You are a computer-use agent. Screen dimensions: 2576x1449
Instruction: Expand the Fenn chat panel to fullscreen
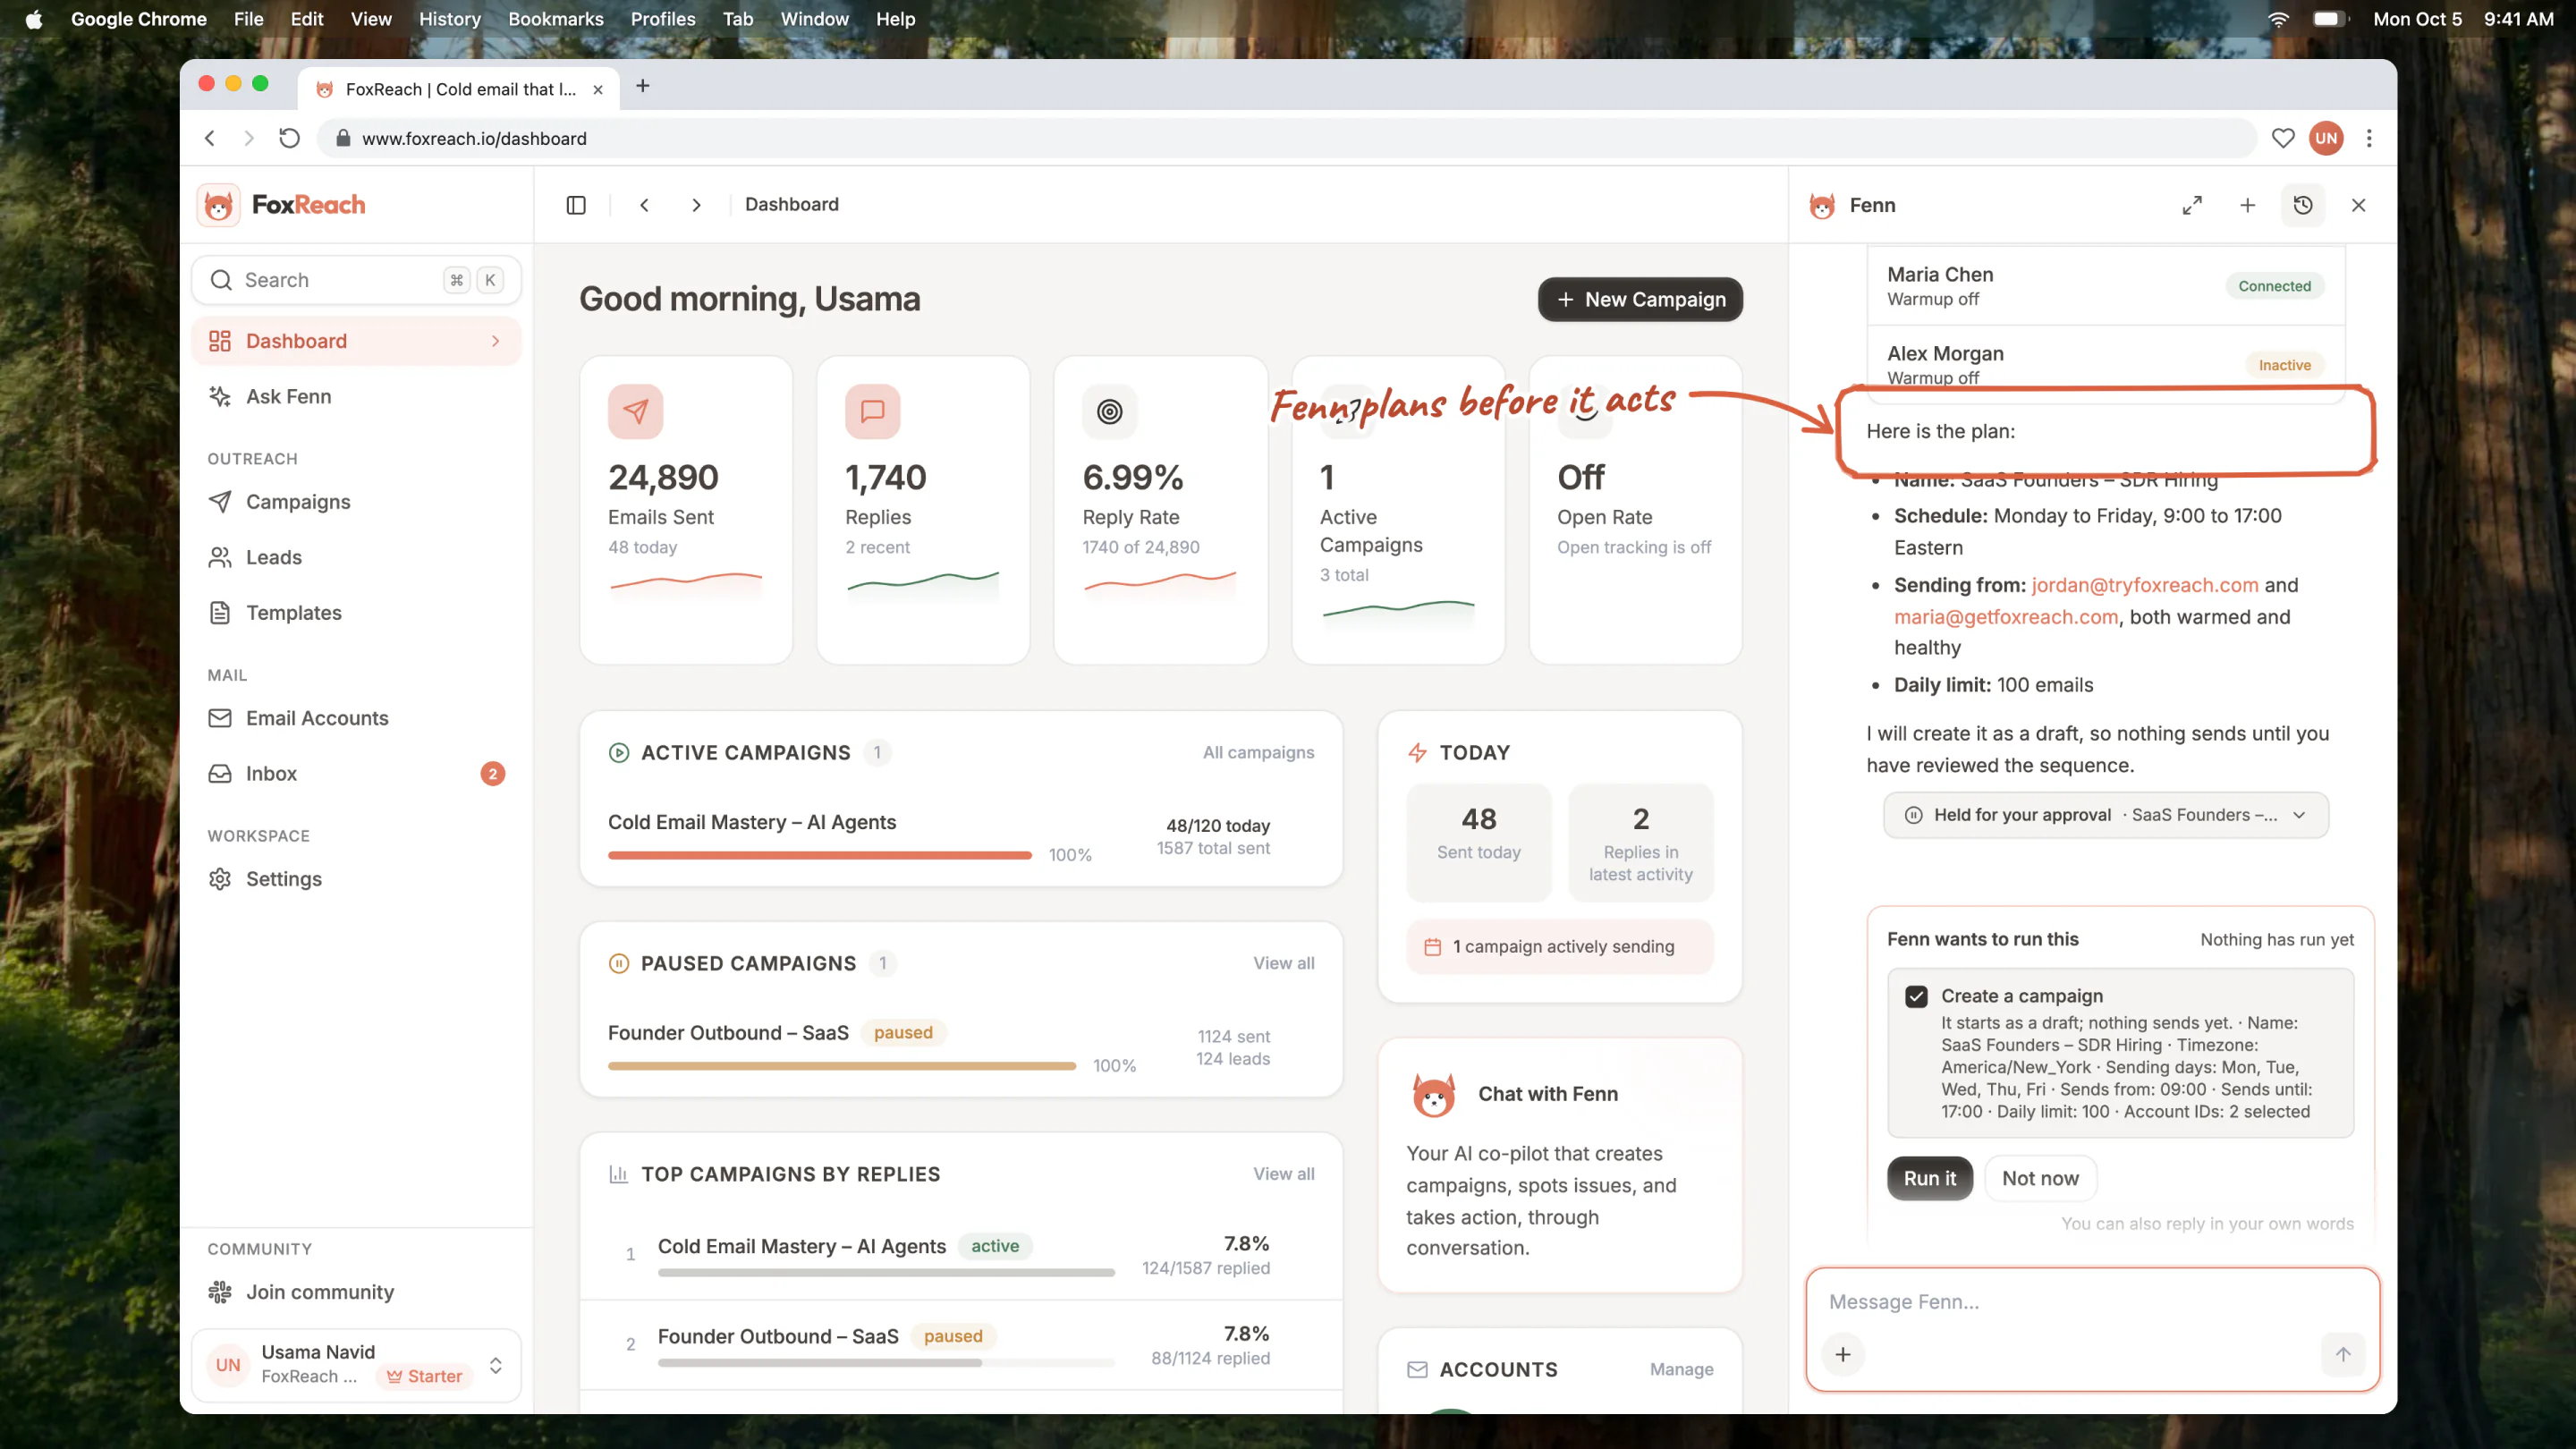pos(2192,205)
